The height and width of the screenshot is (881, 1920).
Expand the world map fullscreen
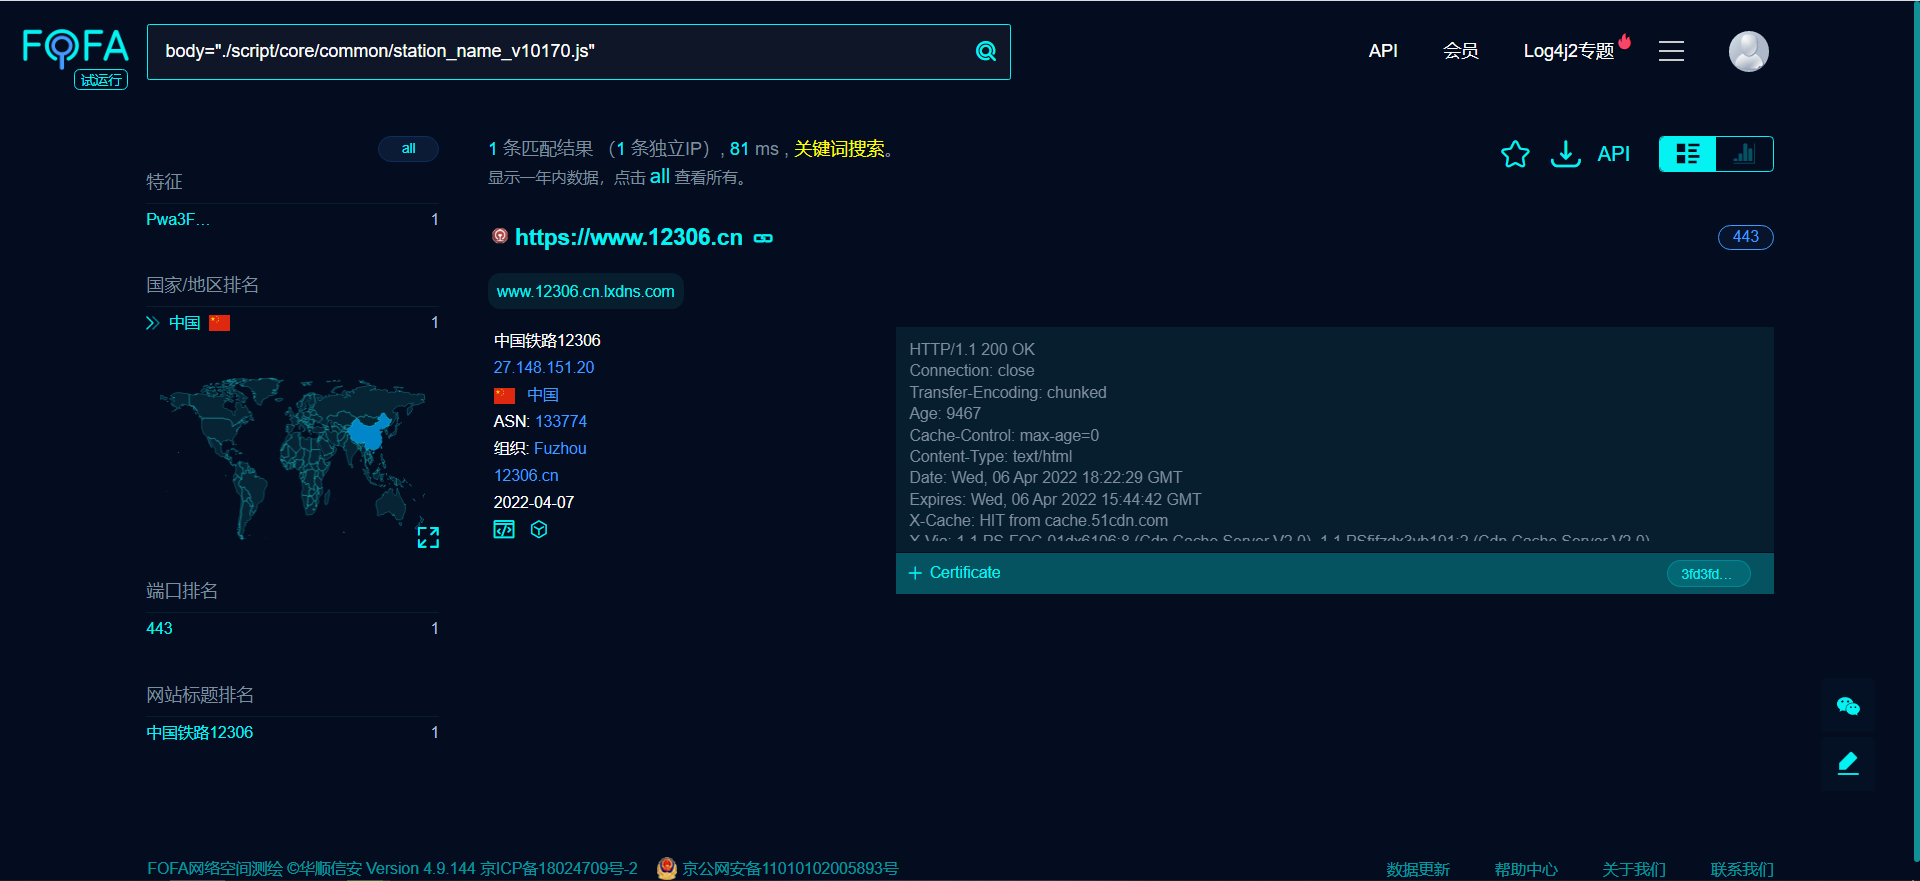coord(428,537)
